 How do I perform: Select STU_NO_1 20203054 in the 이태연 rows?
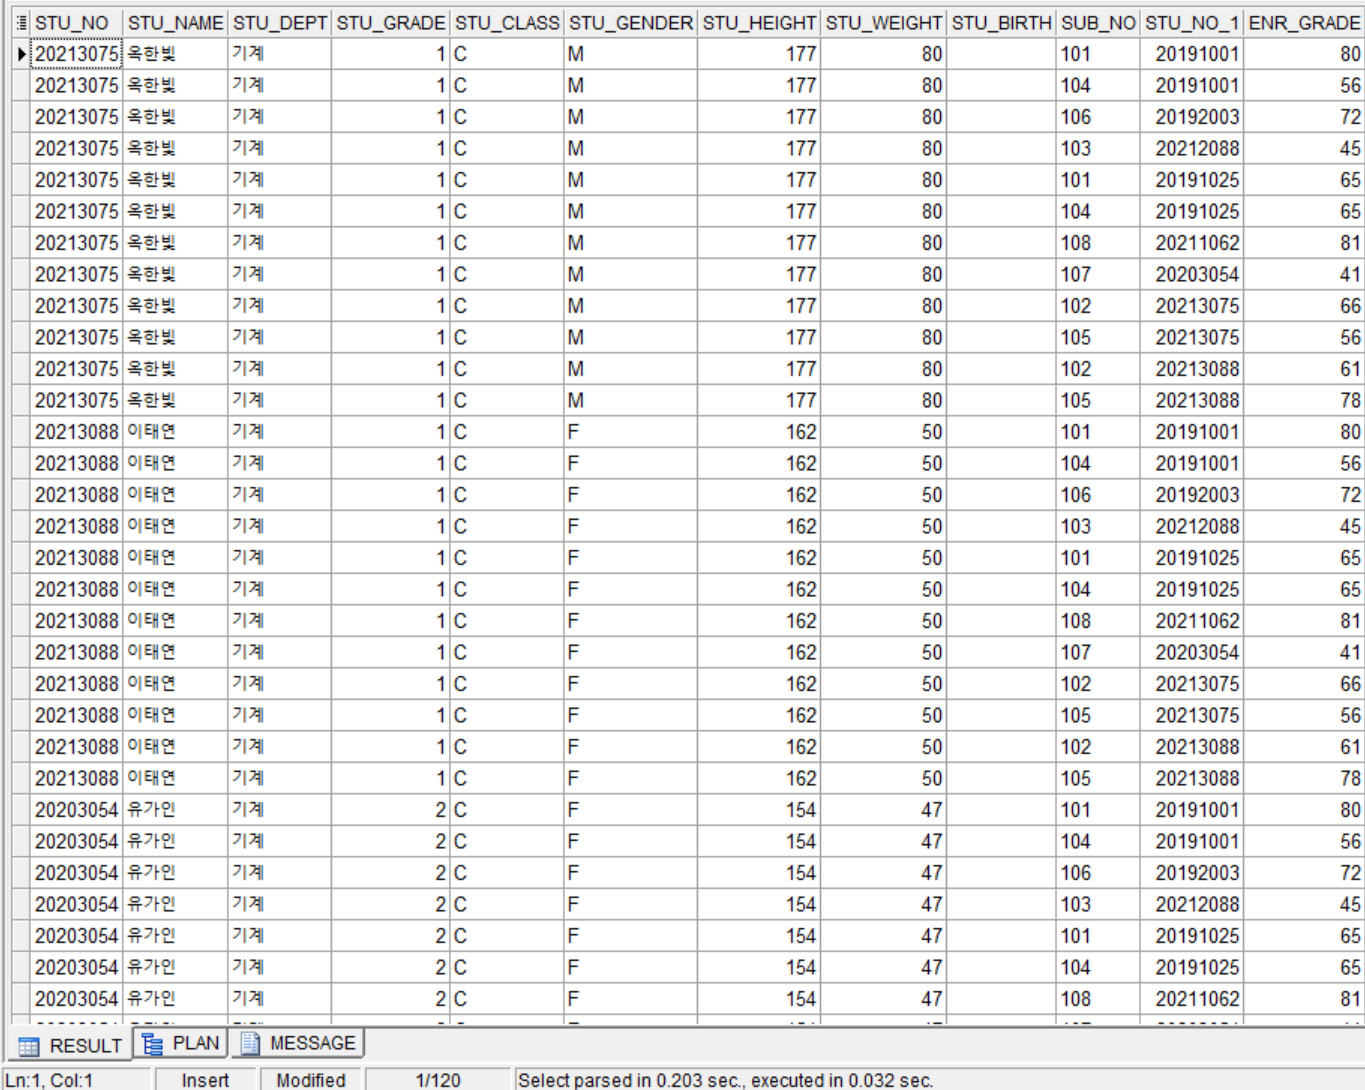tap(1192, 653)
